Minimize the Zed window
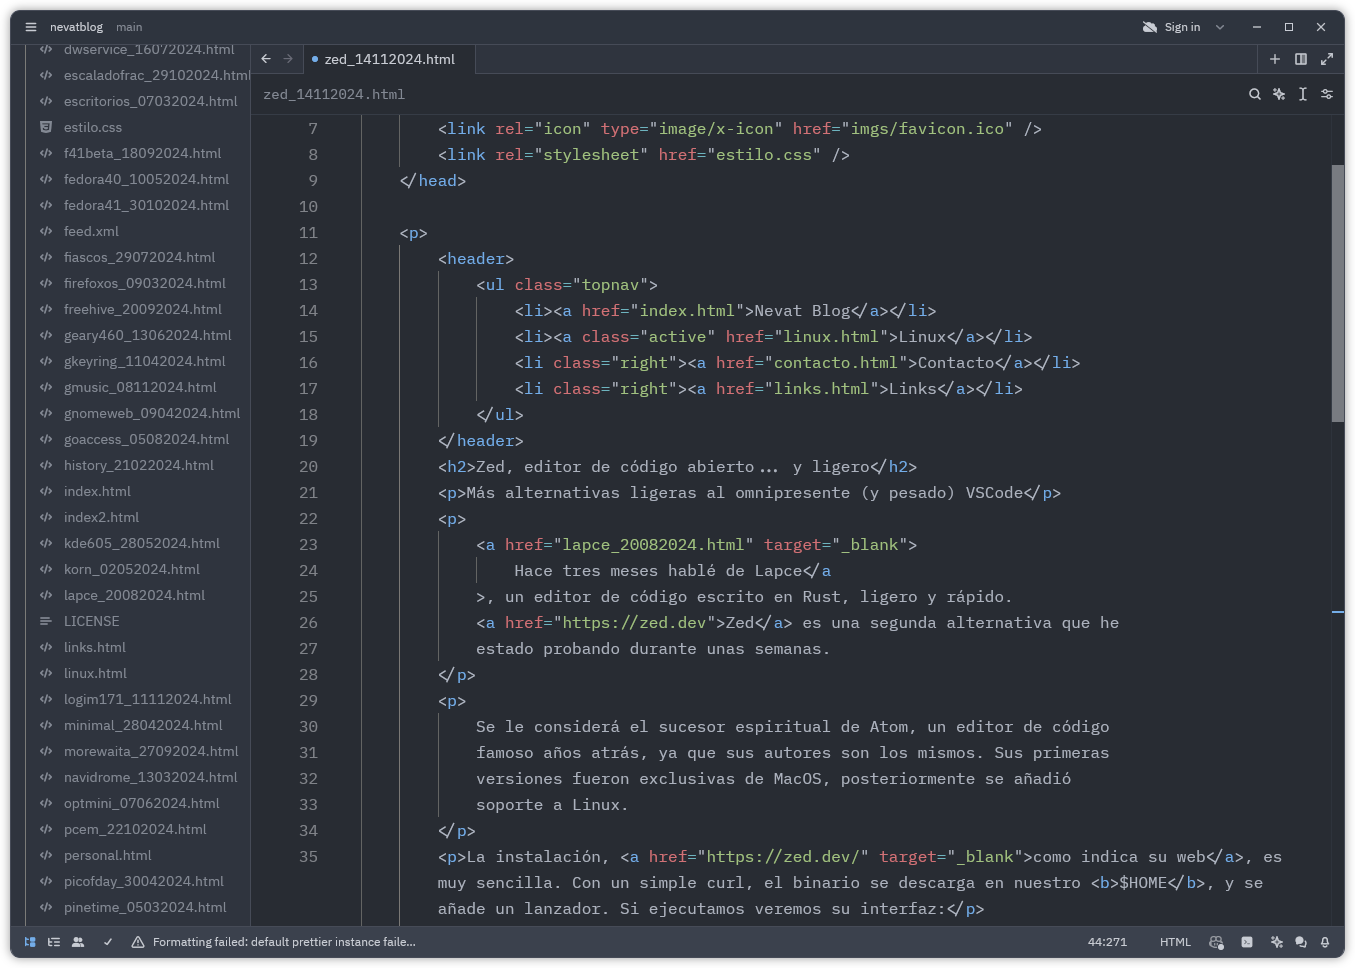 point(1257,27)
